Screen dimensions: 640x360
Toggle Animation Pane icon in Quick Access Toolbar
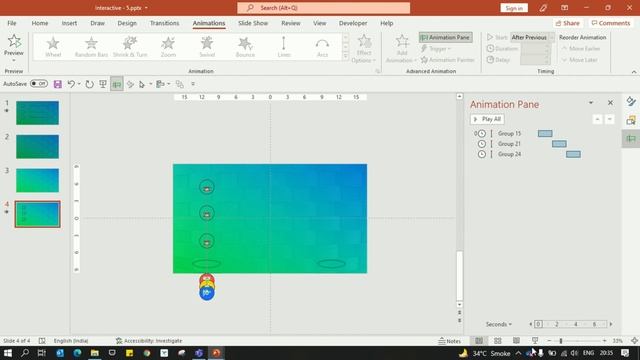click(x=117, y=84)
